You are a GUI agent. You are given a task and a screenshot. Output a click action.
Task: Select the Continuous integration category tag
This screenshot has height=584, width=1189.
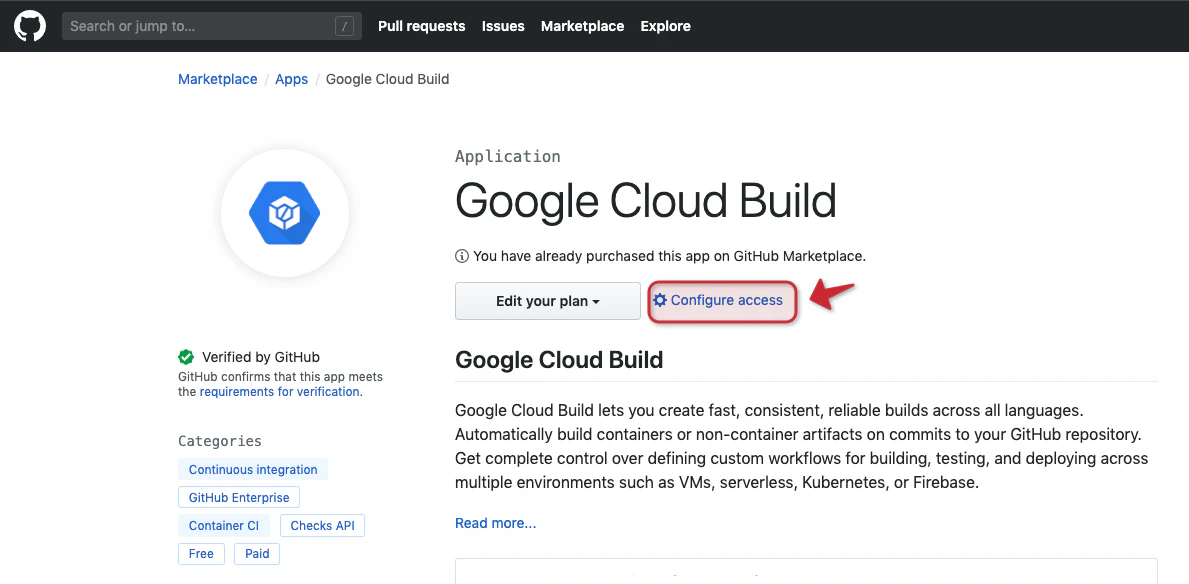253,469
